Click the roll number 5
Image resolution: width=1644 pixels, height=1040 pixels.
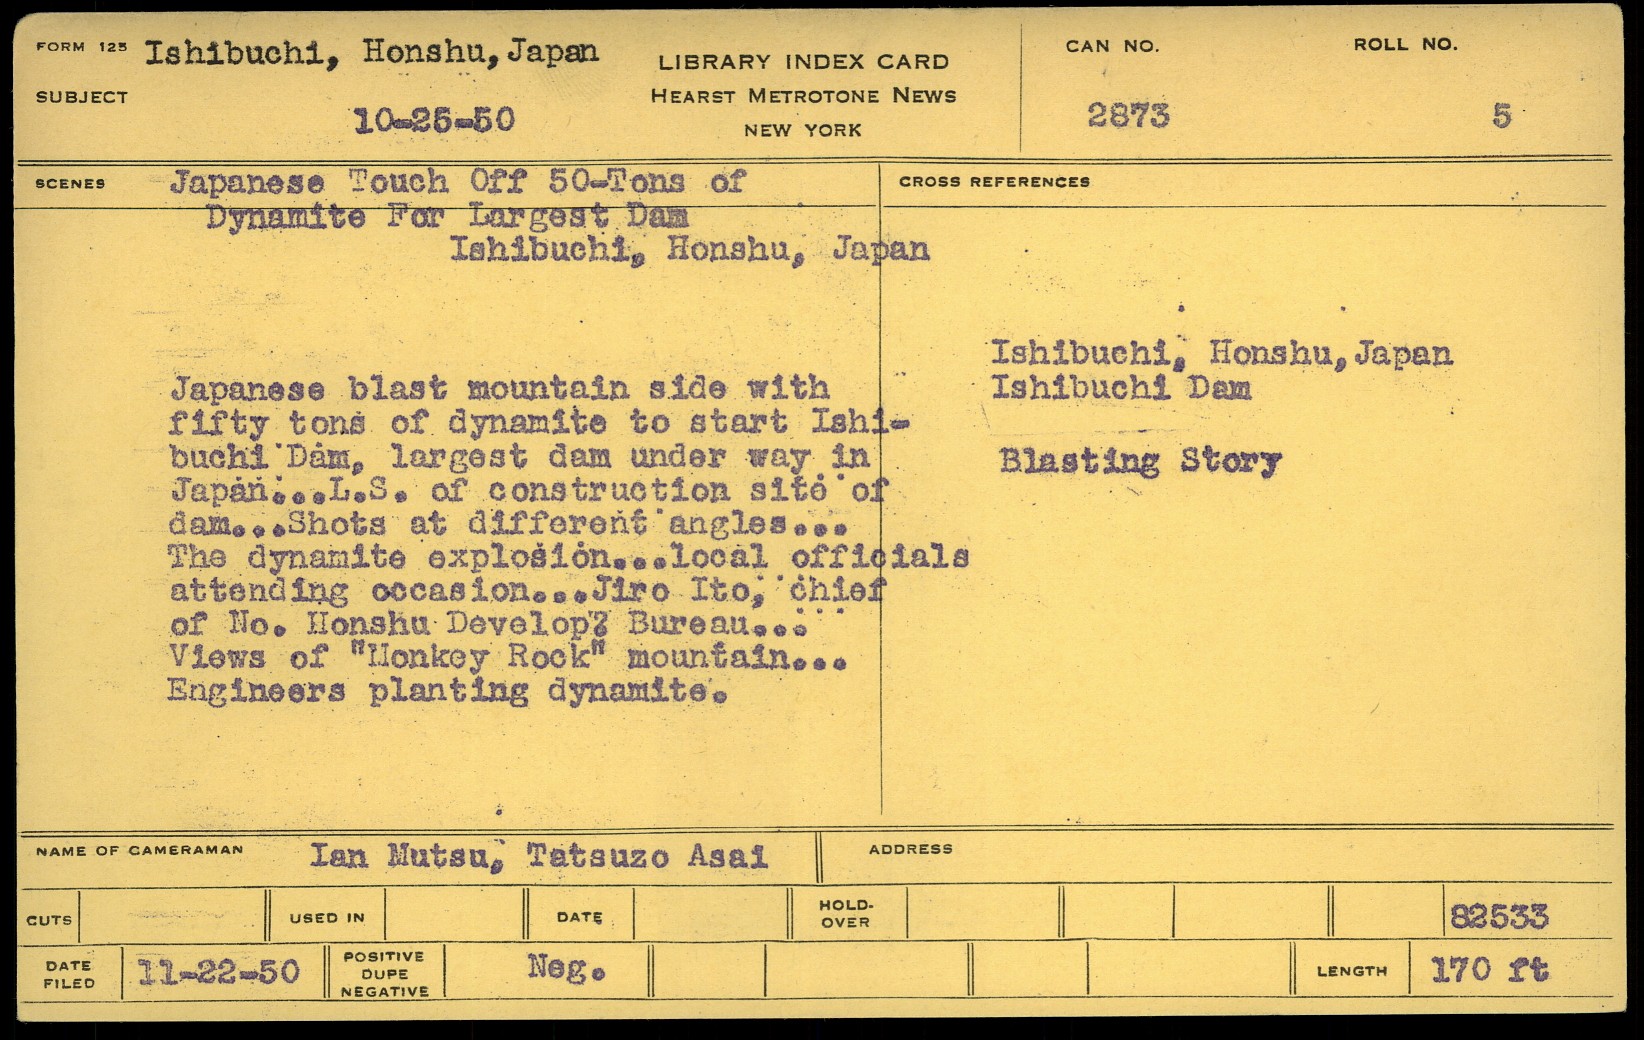click(x=1501, y=116)
